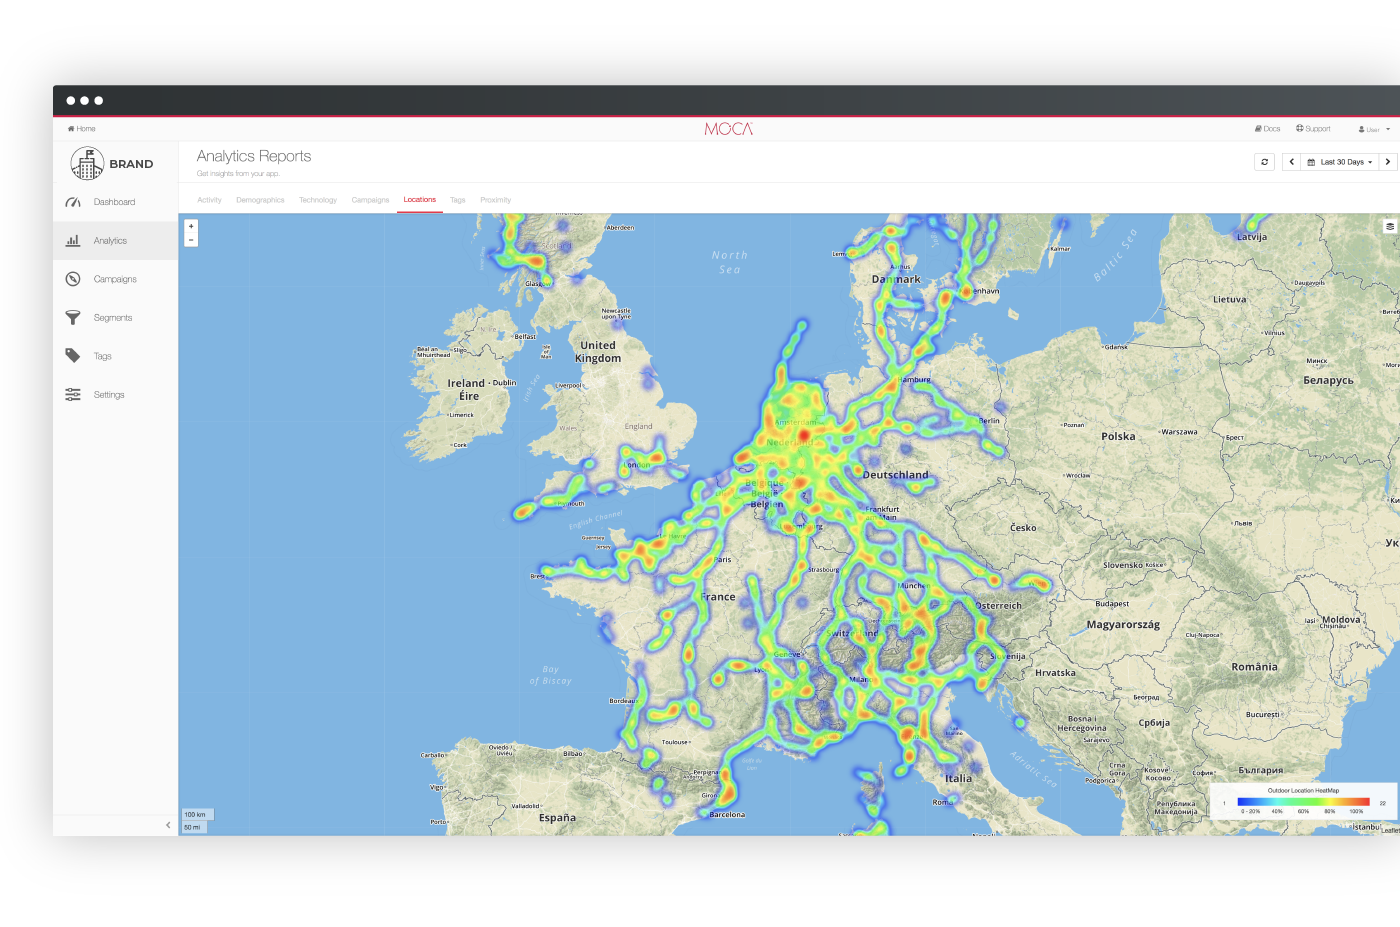Click the Magyarország map label
The width and height of the screenshot is (1400, 927).
tap(1123, 625)
